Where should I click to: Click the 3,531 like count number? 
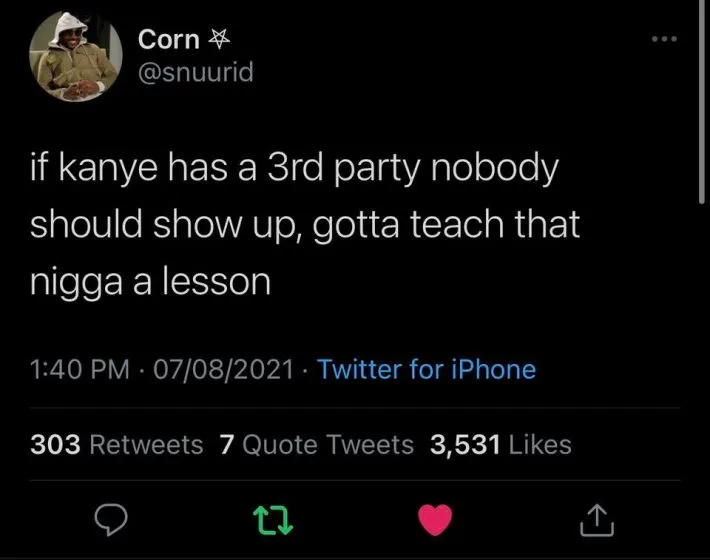pos(465,445)
